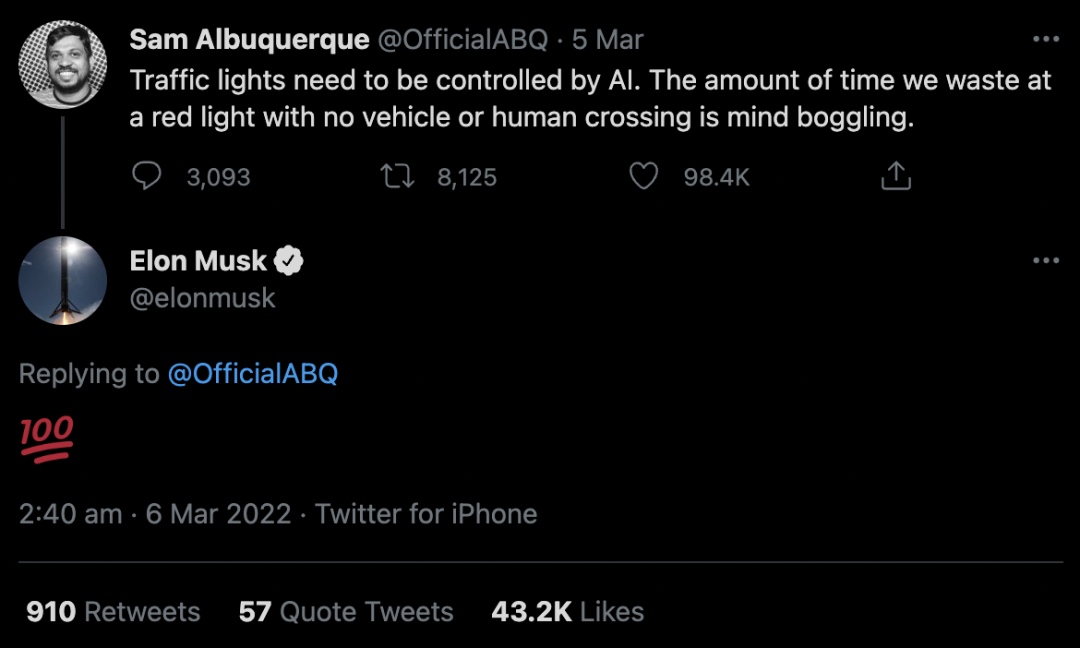Click Elon Musk's verified badge
This screenshot has height=648, width=1080.
pos(289,261)
